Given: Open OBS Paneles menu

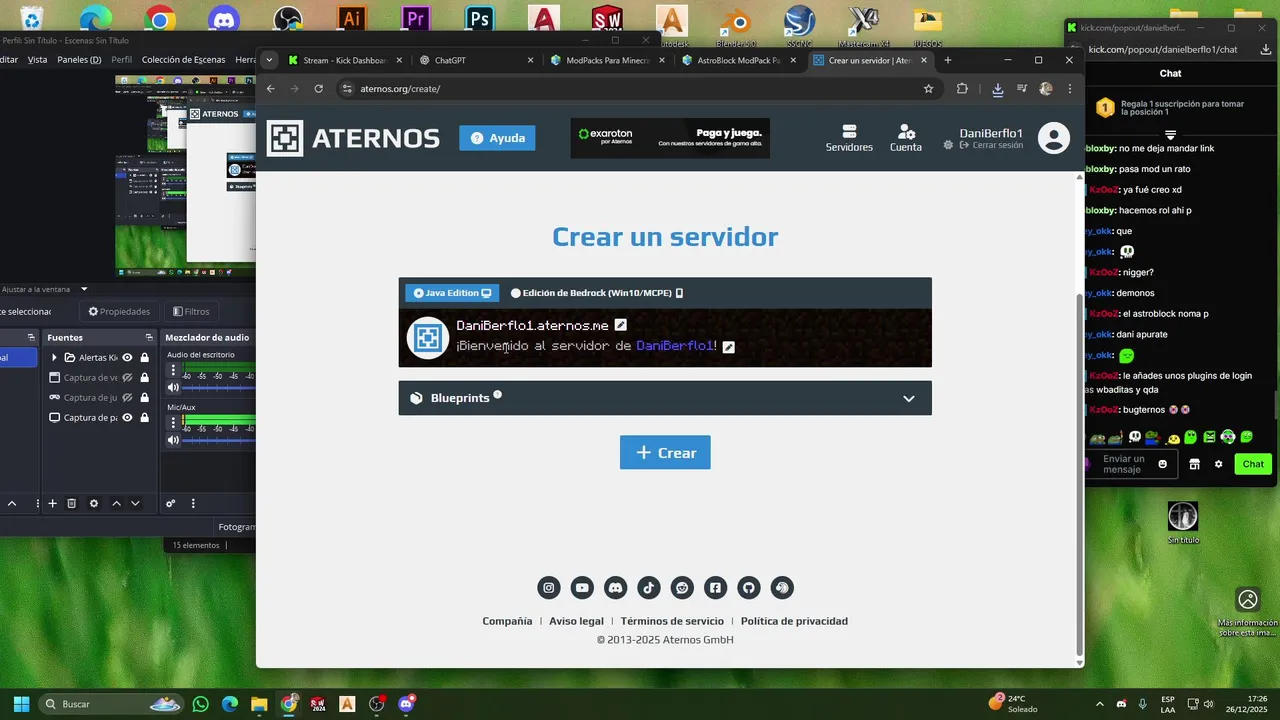Looking at the screenshot, I should click(79, 60).
